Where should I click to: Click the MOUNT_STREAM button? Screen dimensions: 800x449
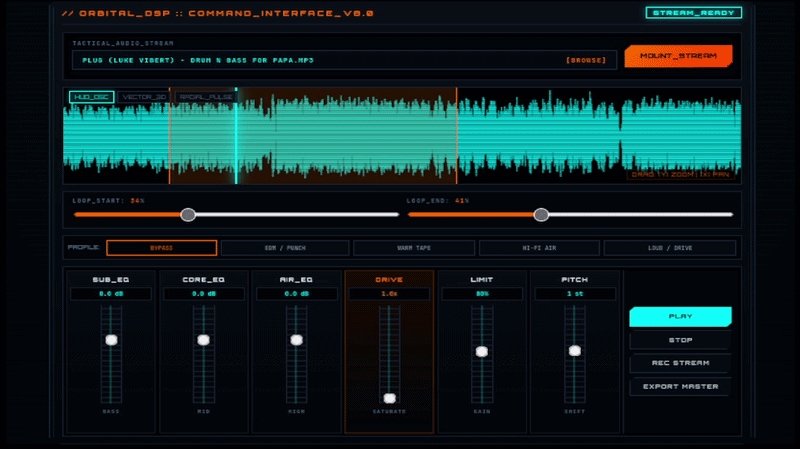[678, 56]
